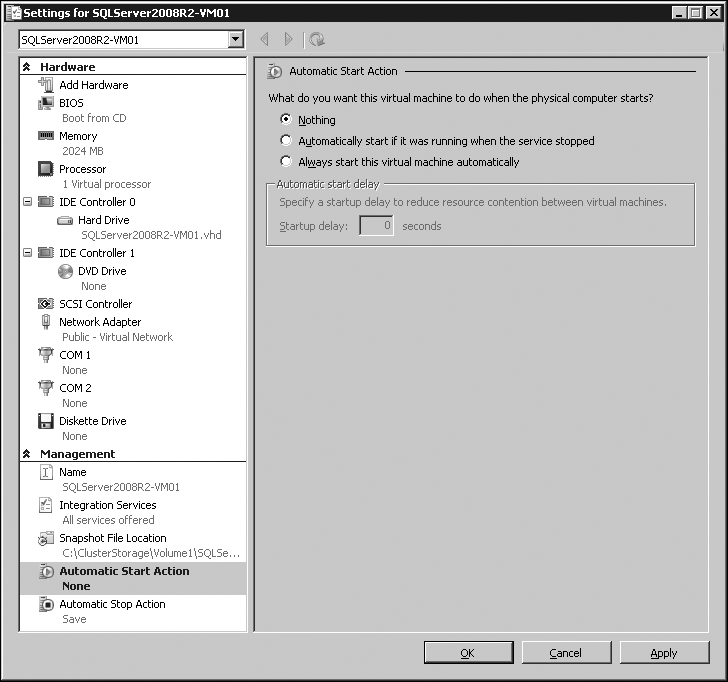Select the Processor icon

(x=46, y=169)
